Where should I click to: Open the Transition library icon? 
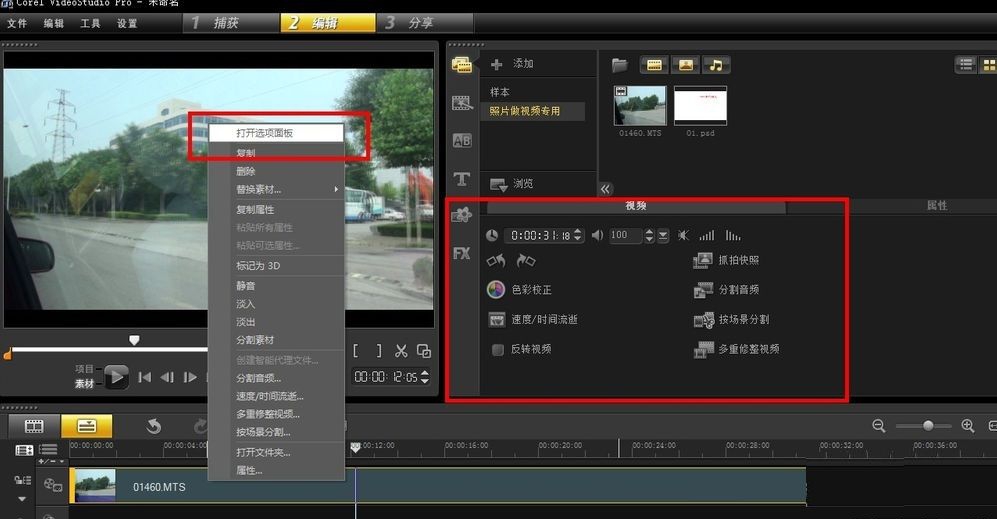point(461,140)
